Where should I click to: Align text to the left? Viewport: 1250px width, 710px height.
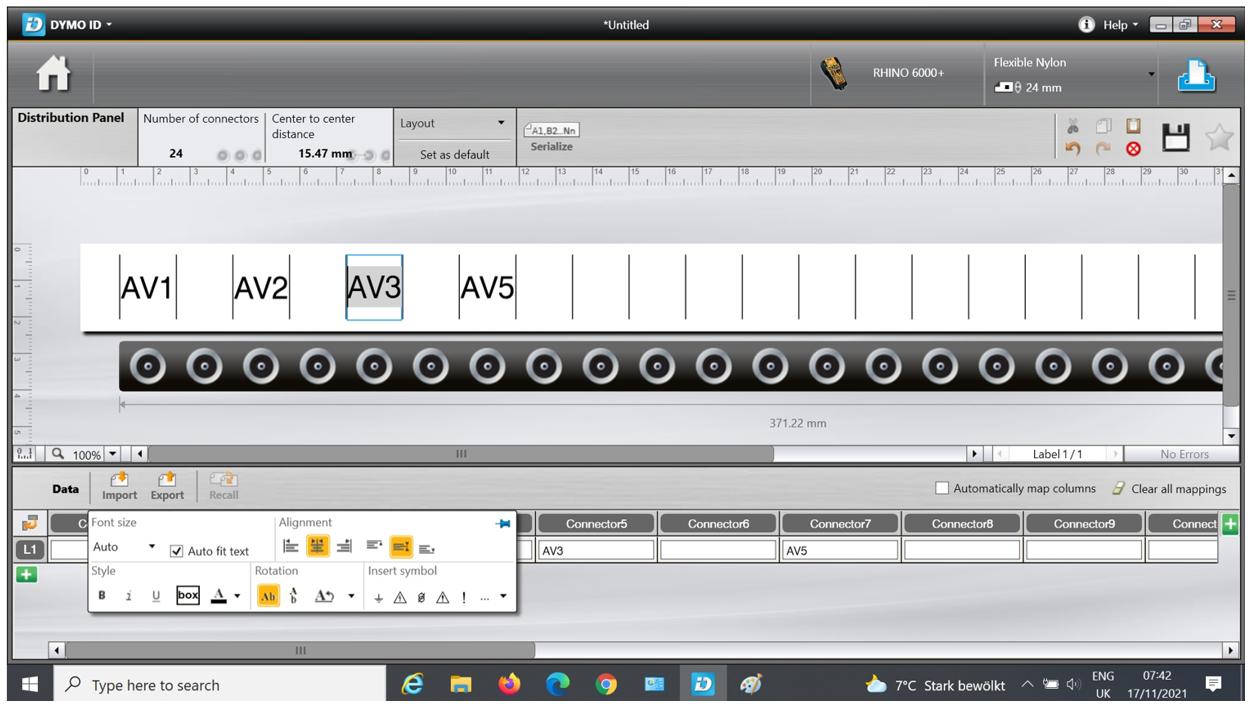(x=291, y=546)
